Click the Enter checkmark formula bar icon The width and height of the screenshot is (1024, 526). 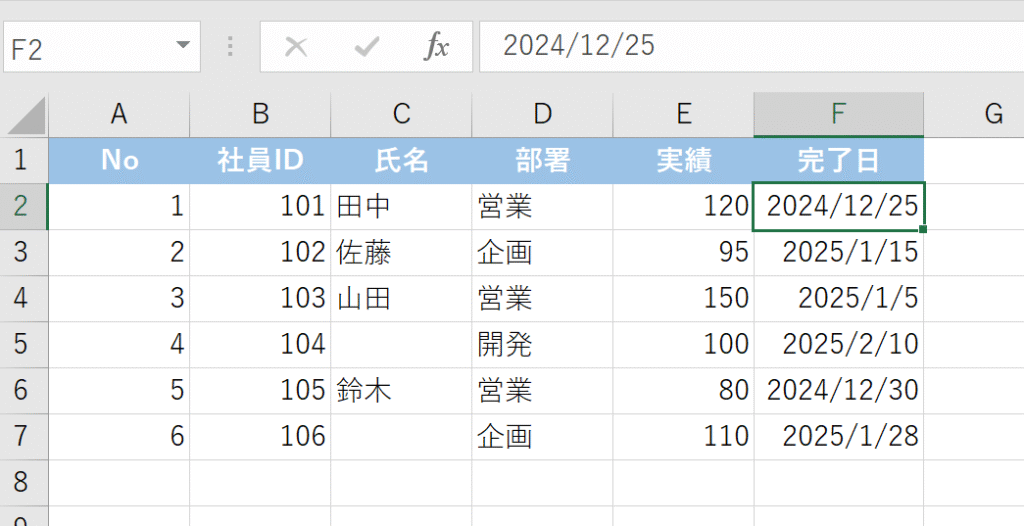coord(367,46)
